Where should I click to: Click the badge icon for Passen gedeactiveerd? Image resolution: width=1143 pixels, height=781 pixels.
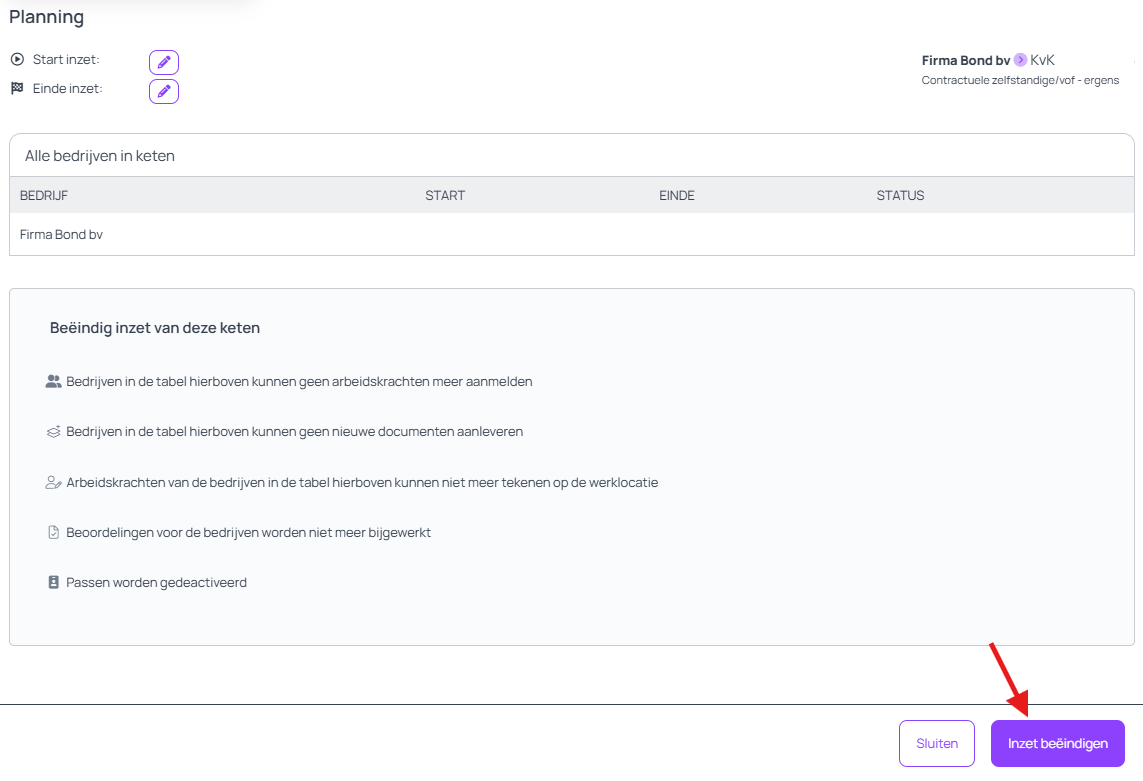54,582
